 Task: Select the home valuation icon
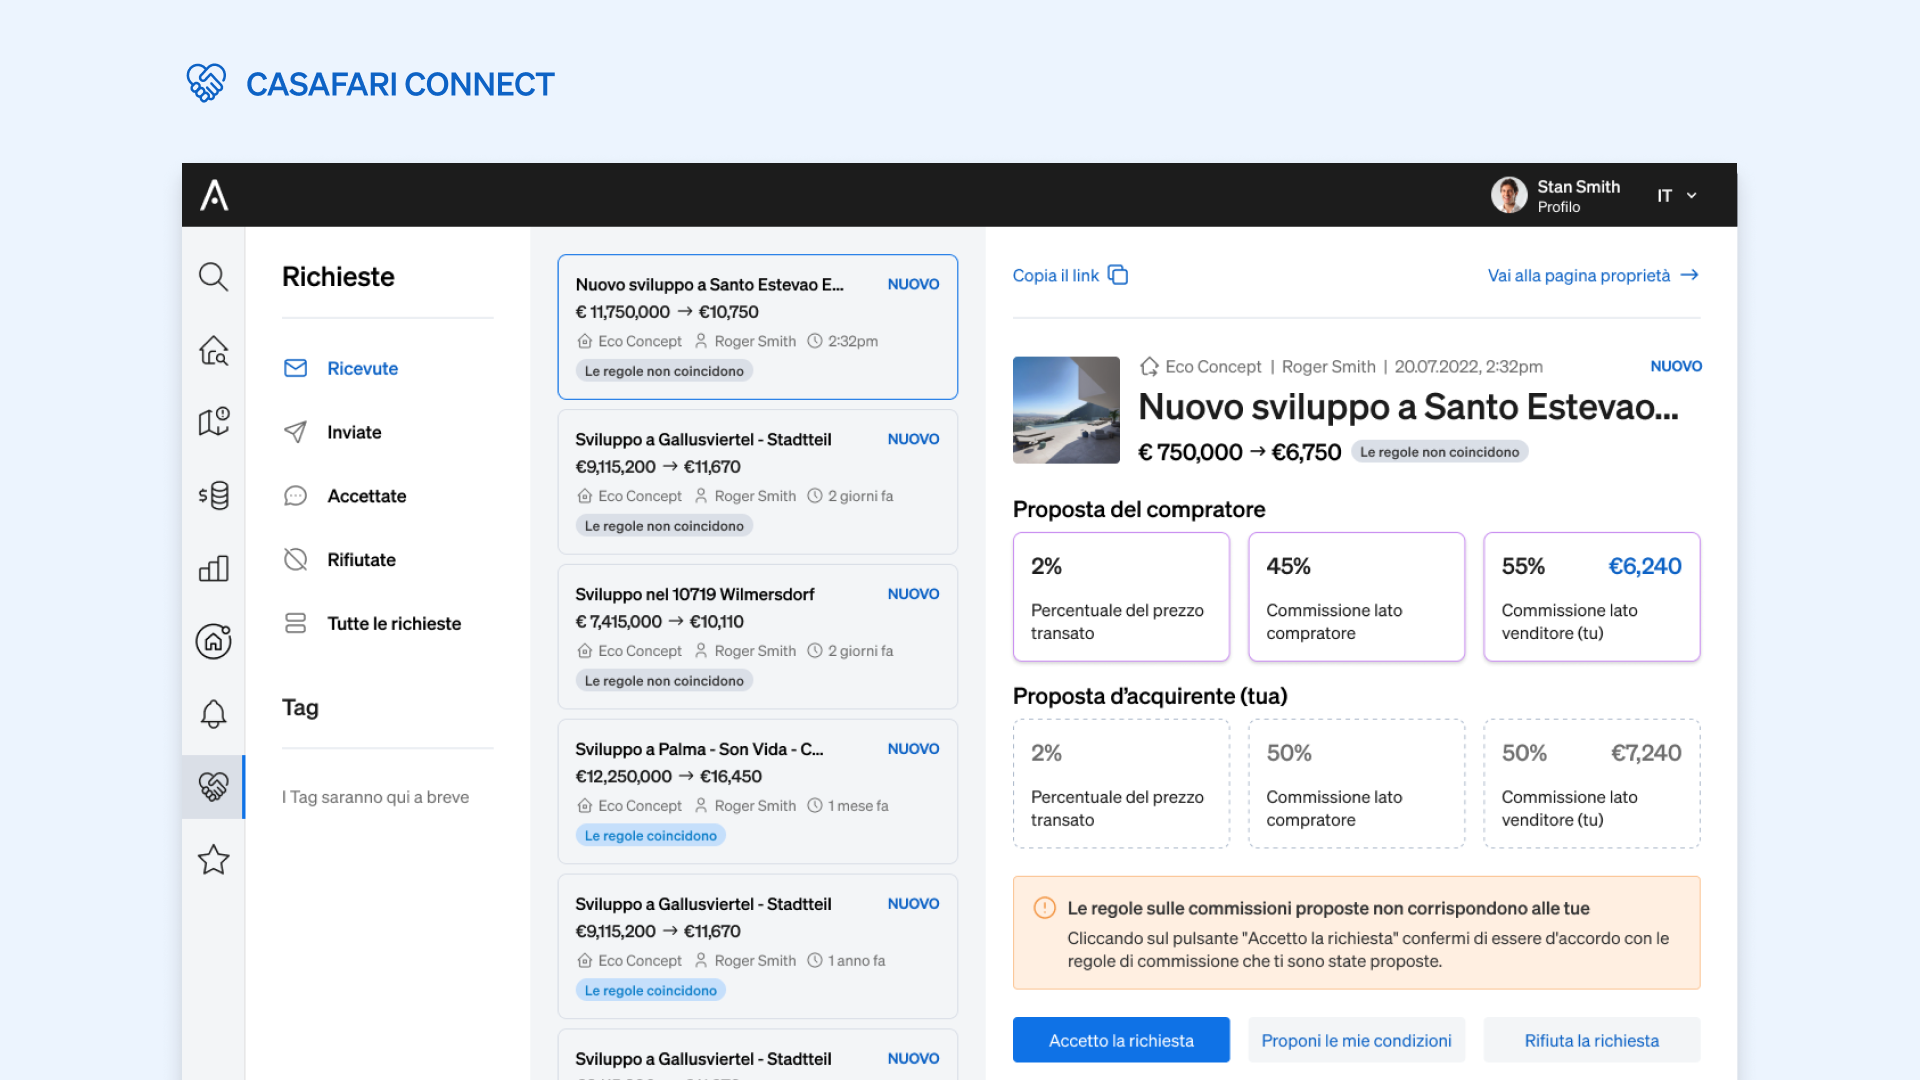point(213,642)
